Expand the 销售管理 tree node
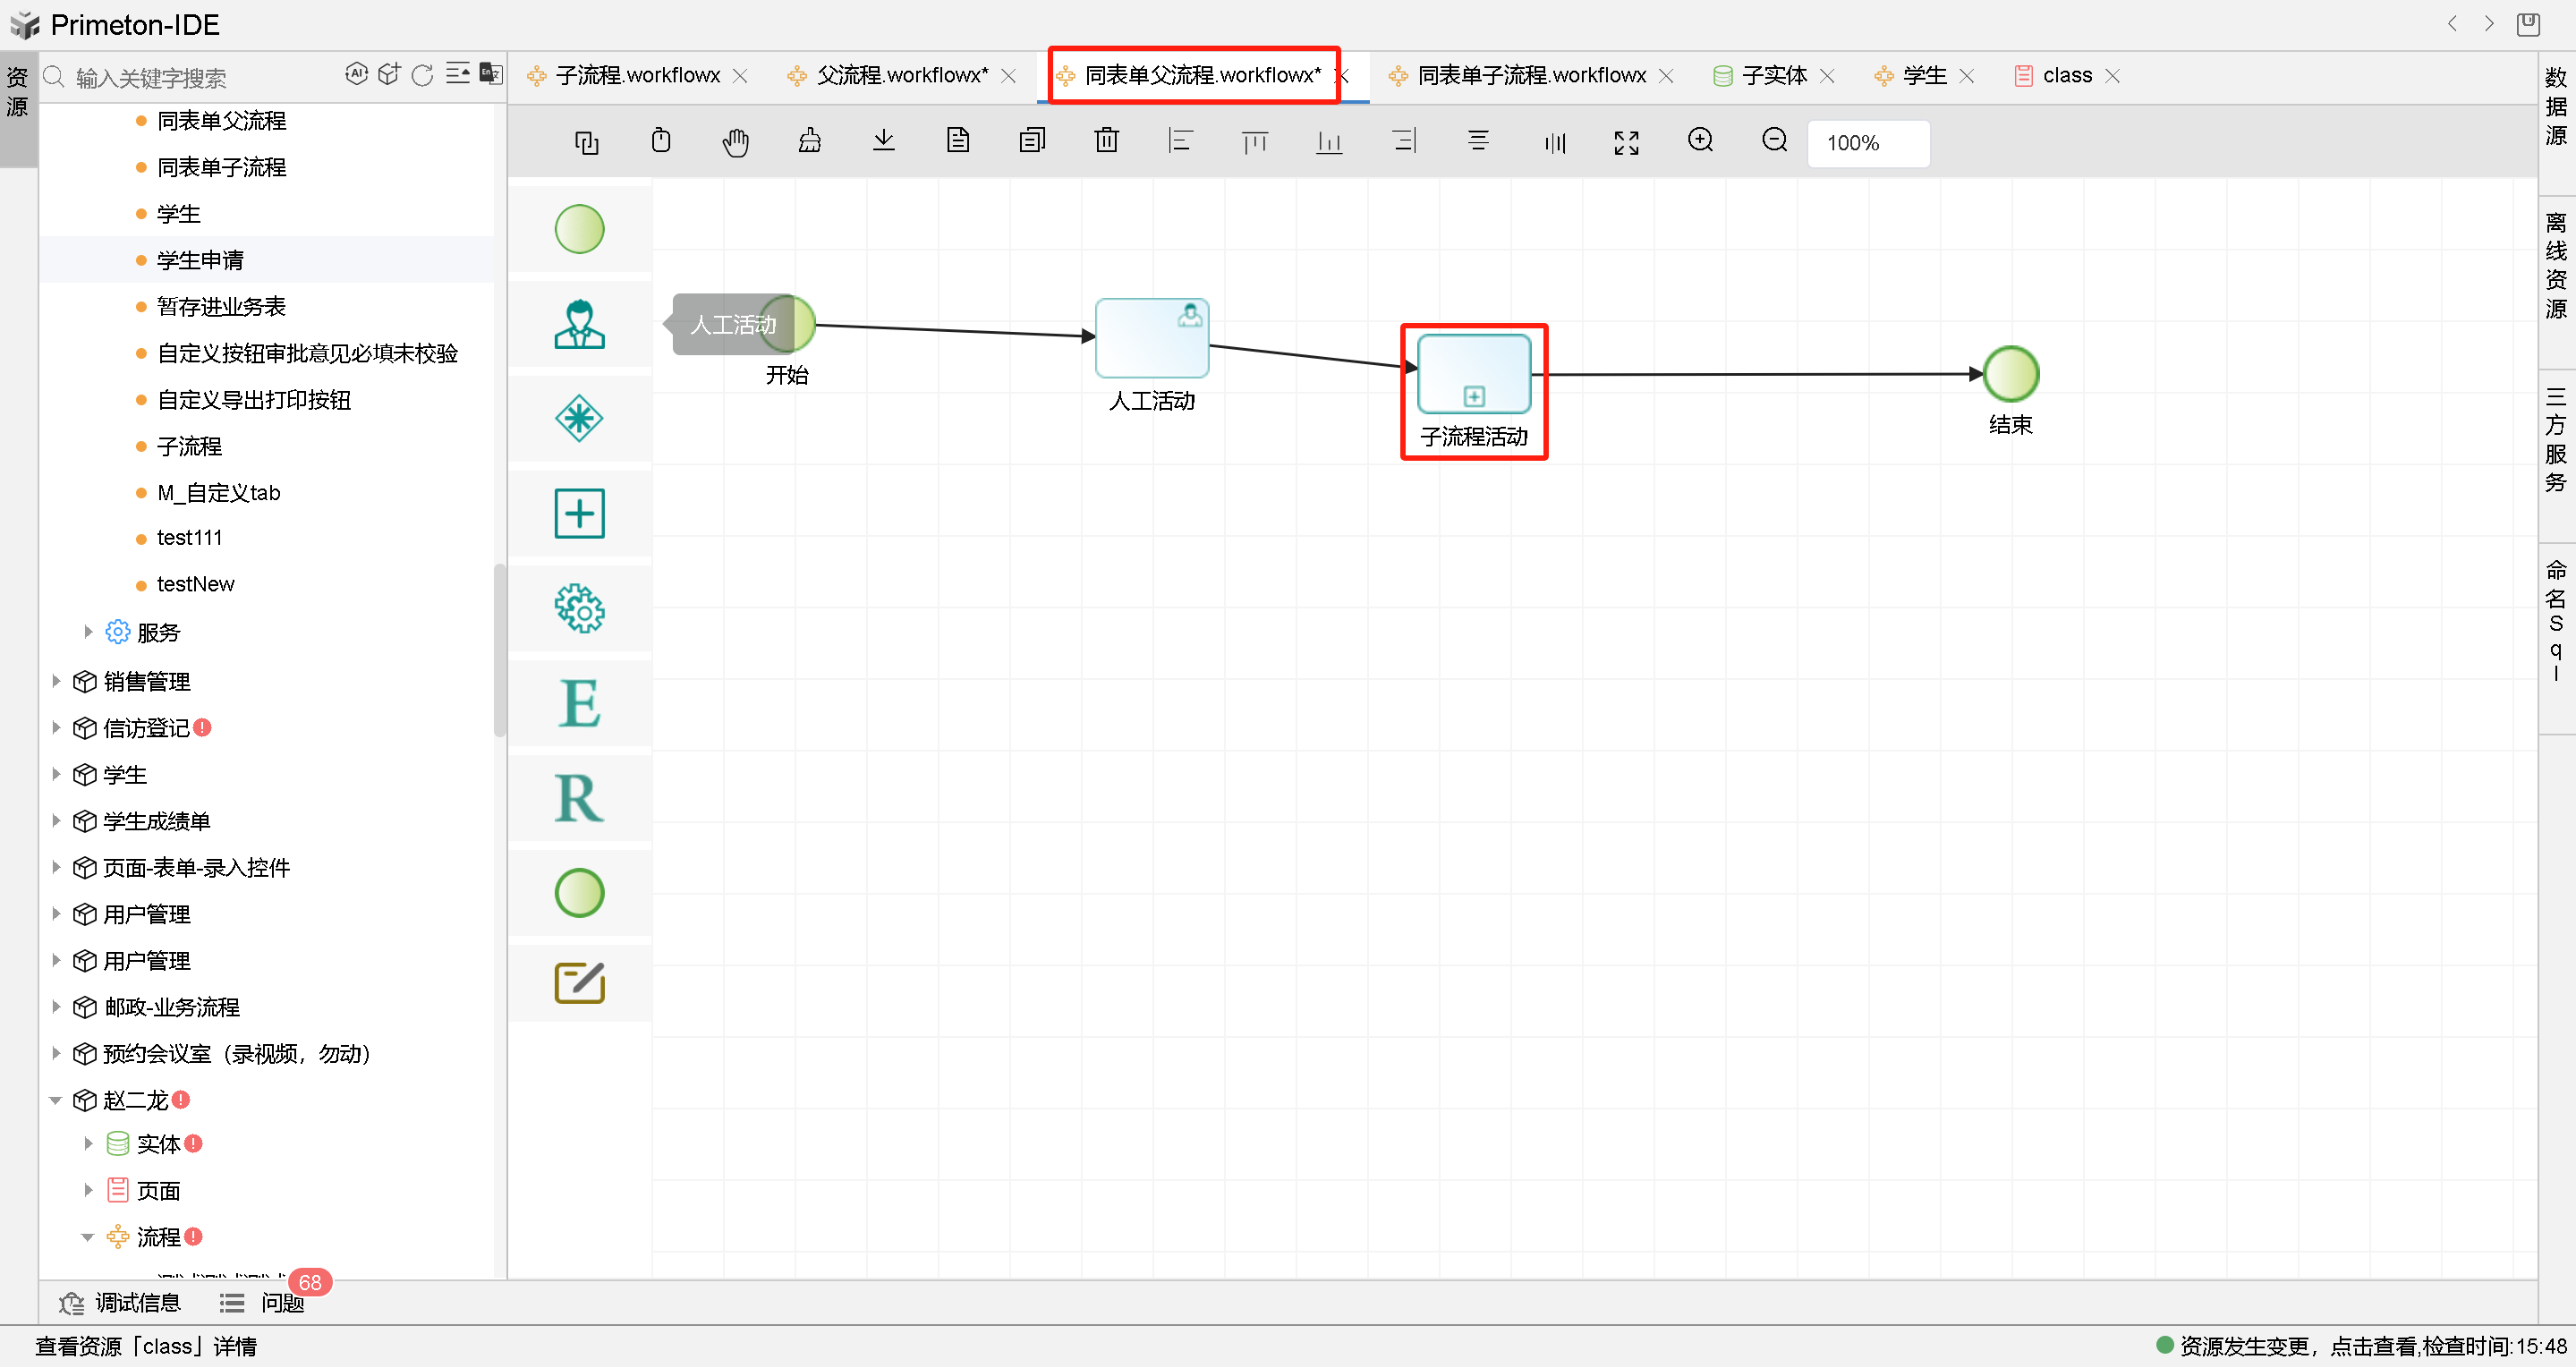This screenshot has height=1368, width=2576. [56, 682]
